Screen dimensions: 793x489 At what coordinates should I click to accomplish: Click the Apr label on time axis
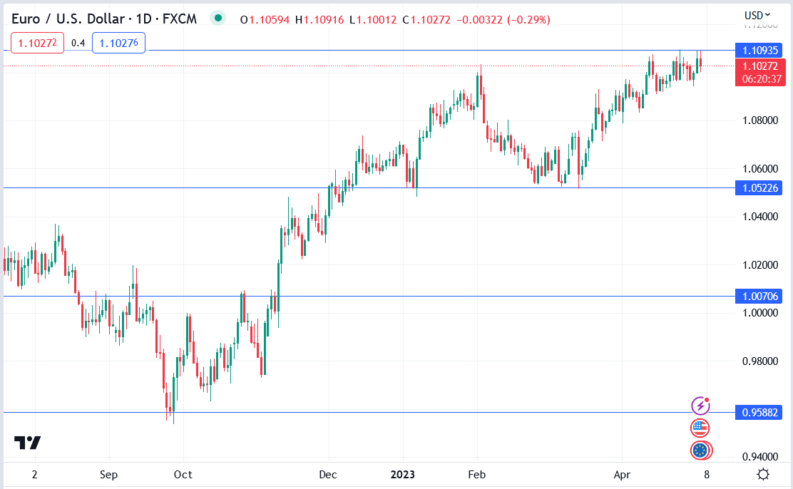622,474
